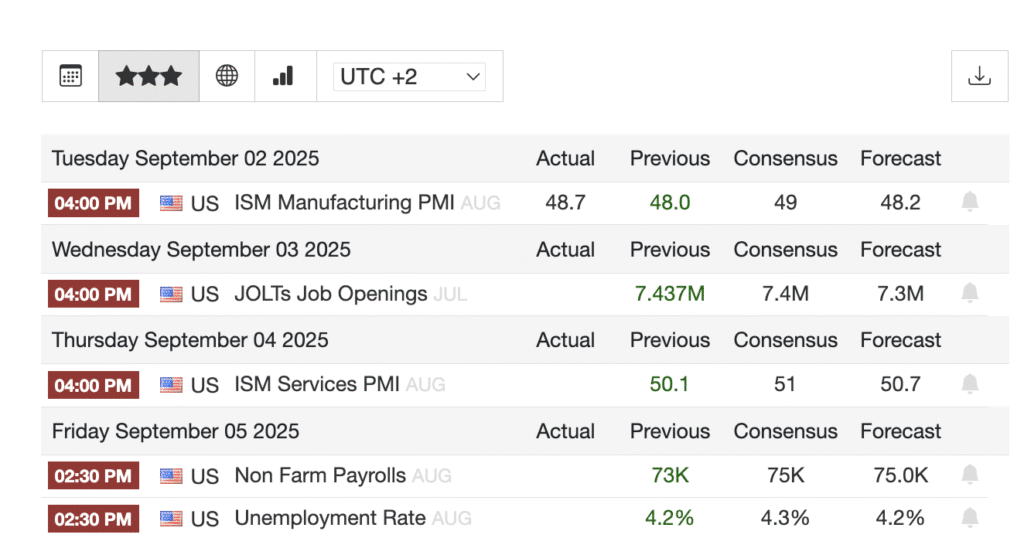The width and height of the screenshot is (1024, 538).
Task: Turn on alert bell for ISM Services PMI
Action: coord(969,384)
